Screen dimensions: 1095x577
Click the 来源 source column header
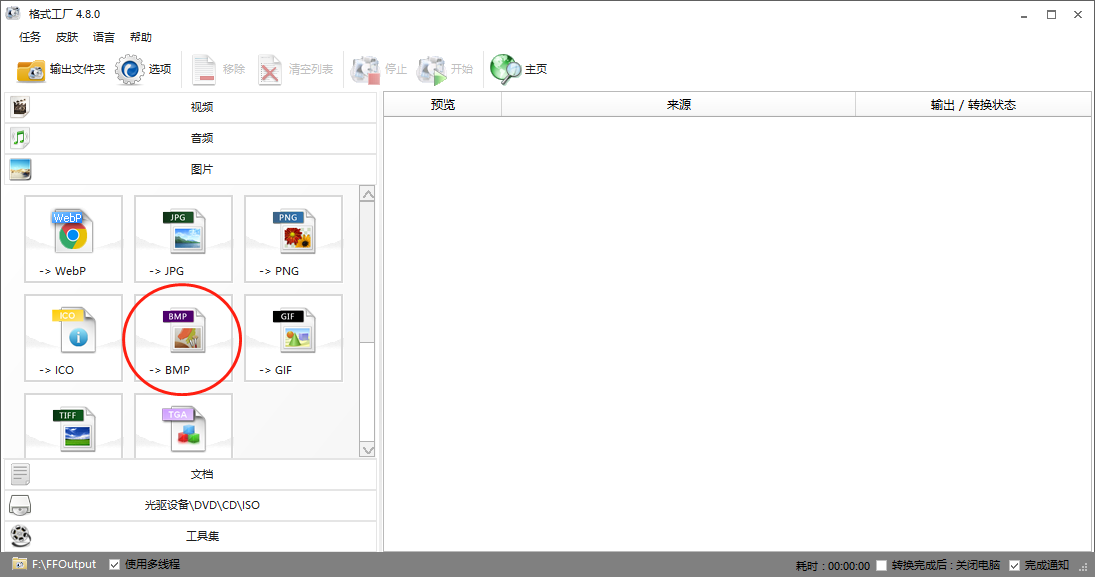tap(679, 105)
